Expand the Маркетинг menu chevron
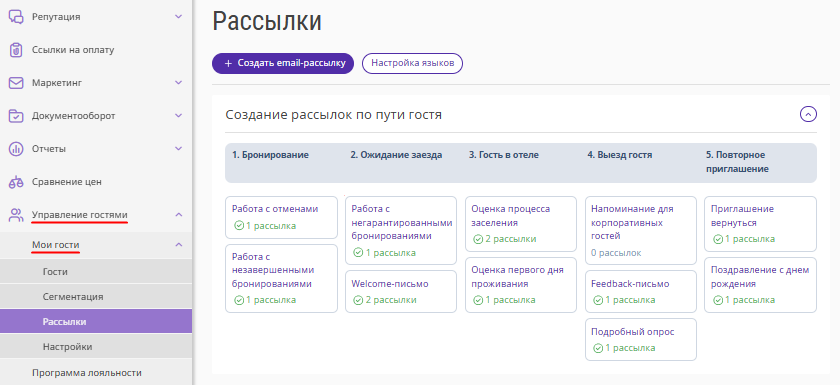 179,83
